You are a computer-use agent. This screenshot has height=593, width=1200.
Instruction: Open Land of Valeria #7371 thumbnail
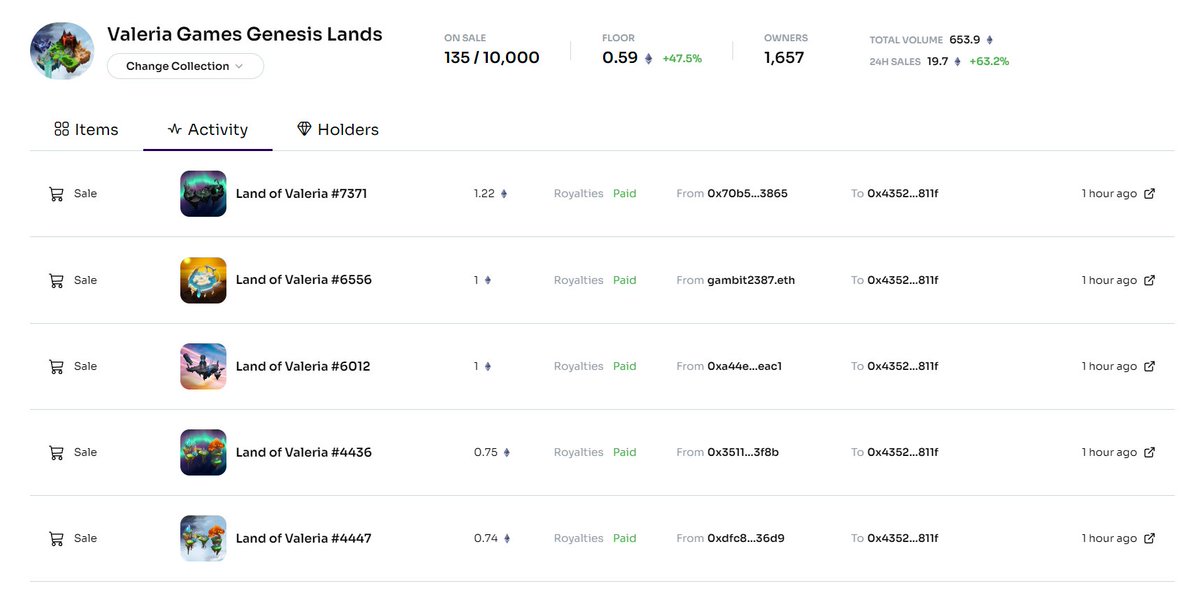click(203, 194)
